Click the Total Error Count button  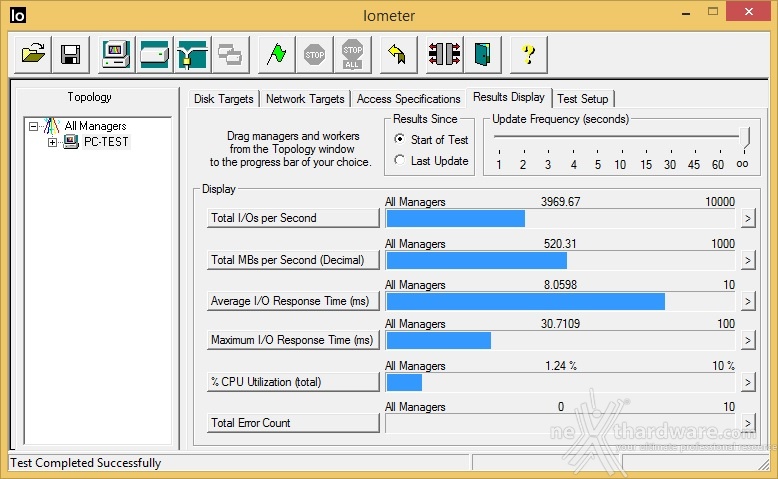pos(293,423)
